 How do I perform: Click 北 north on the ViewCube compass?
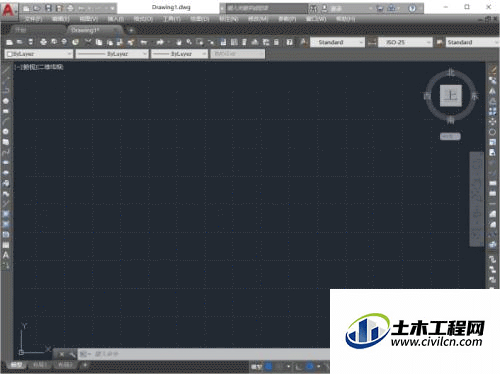pyautogui.click(x=451, y=72)
